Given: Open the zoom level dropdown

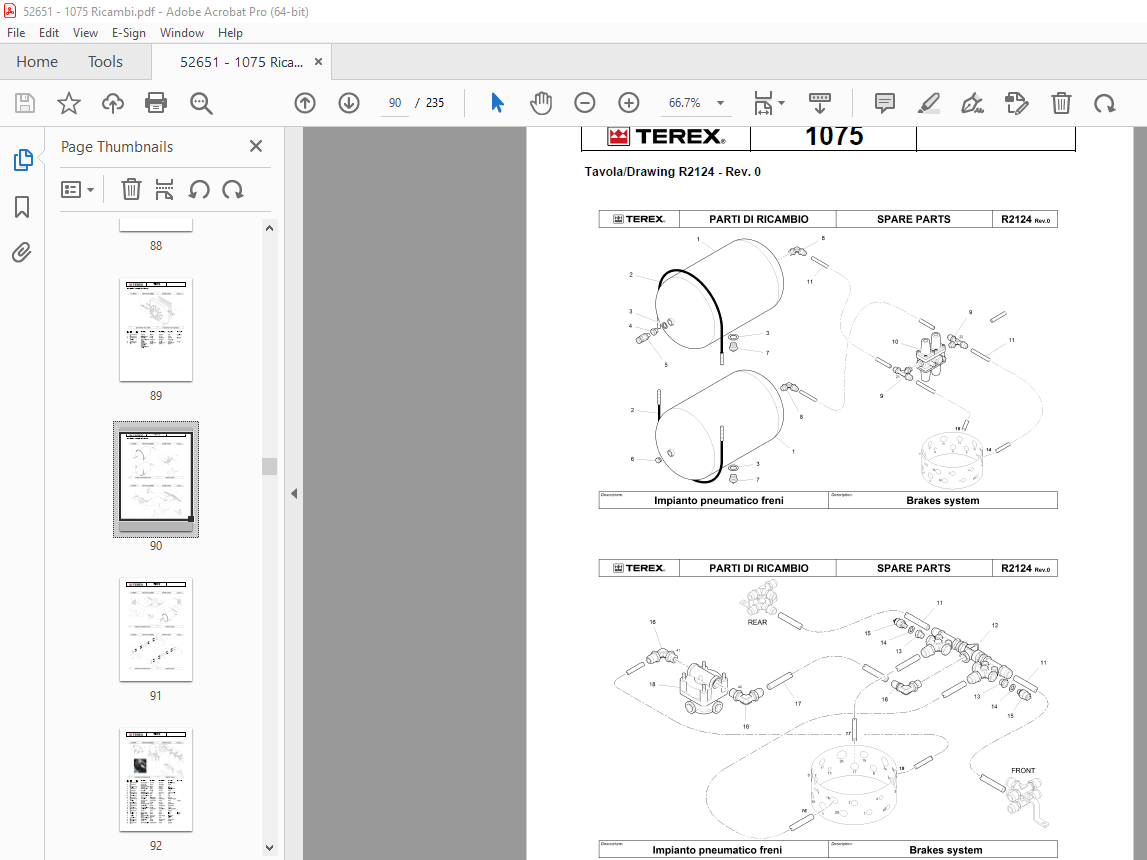Looking at the screenshot, I should point(721,103).
